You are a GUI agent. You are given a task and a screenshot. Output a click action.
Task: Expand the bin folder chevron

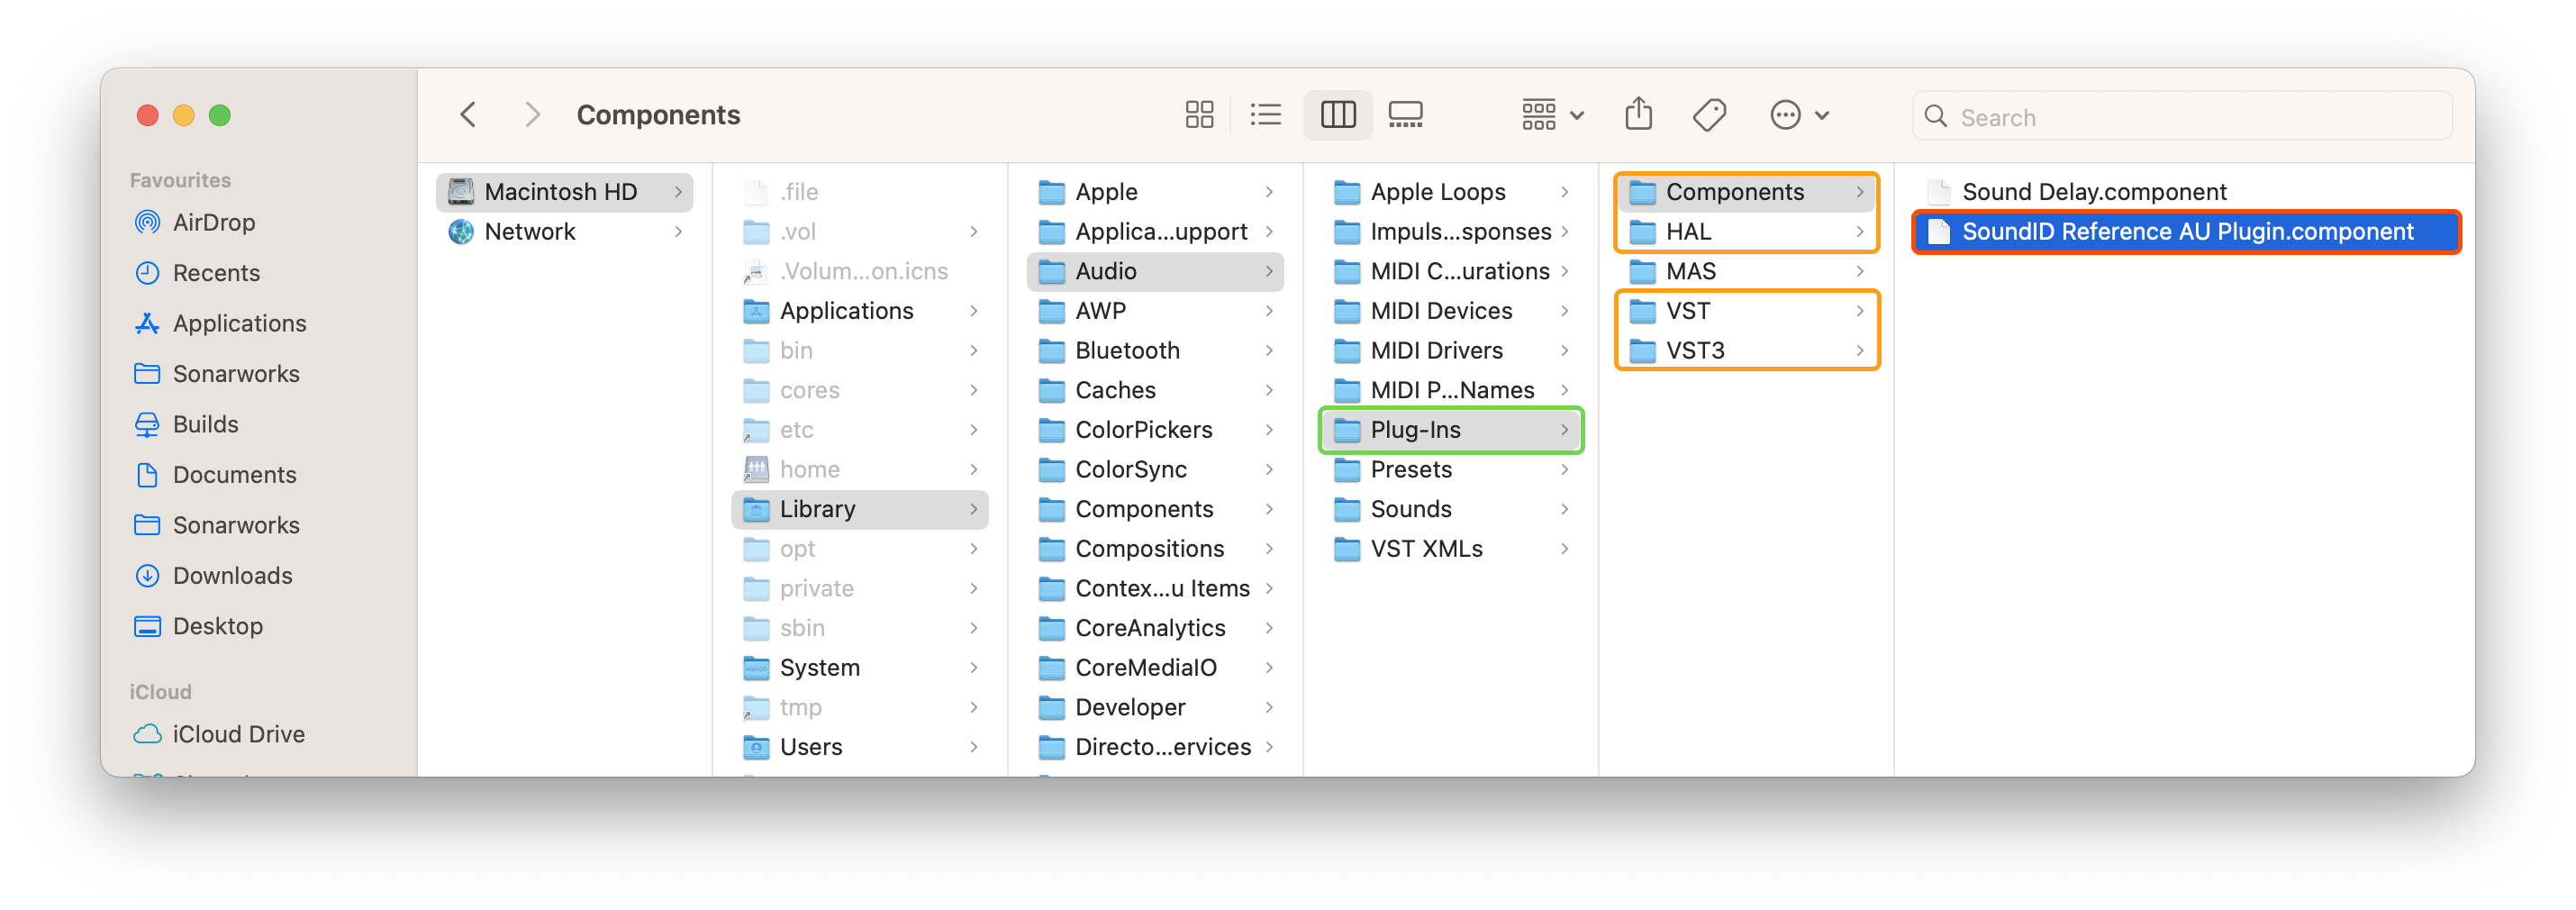click(973, 350)
